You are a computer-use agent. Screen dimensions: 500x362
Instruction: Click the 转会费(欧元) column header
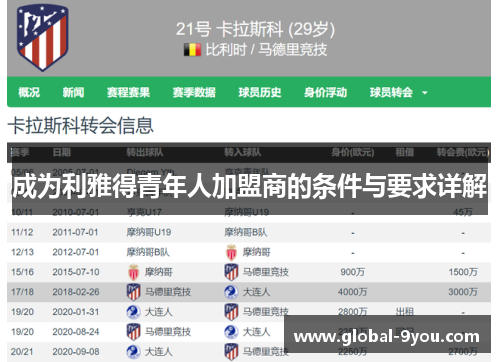click(x=463, y=152)
